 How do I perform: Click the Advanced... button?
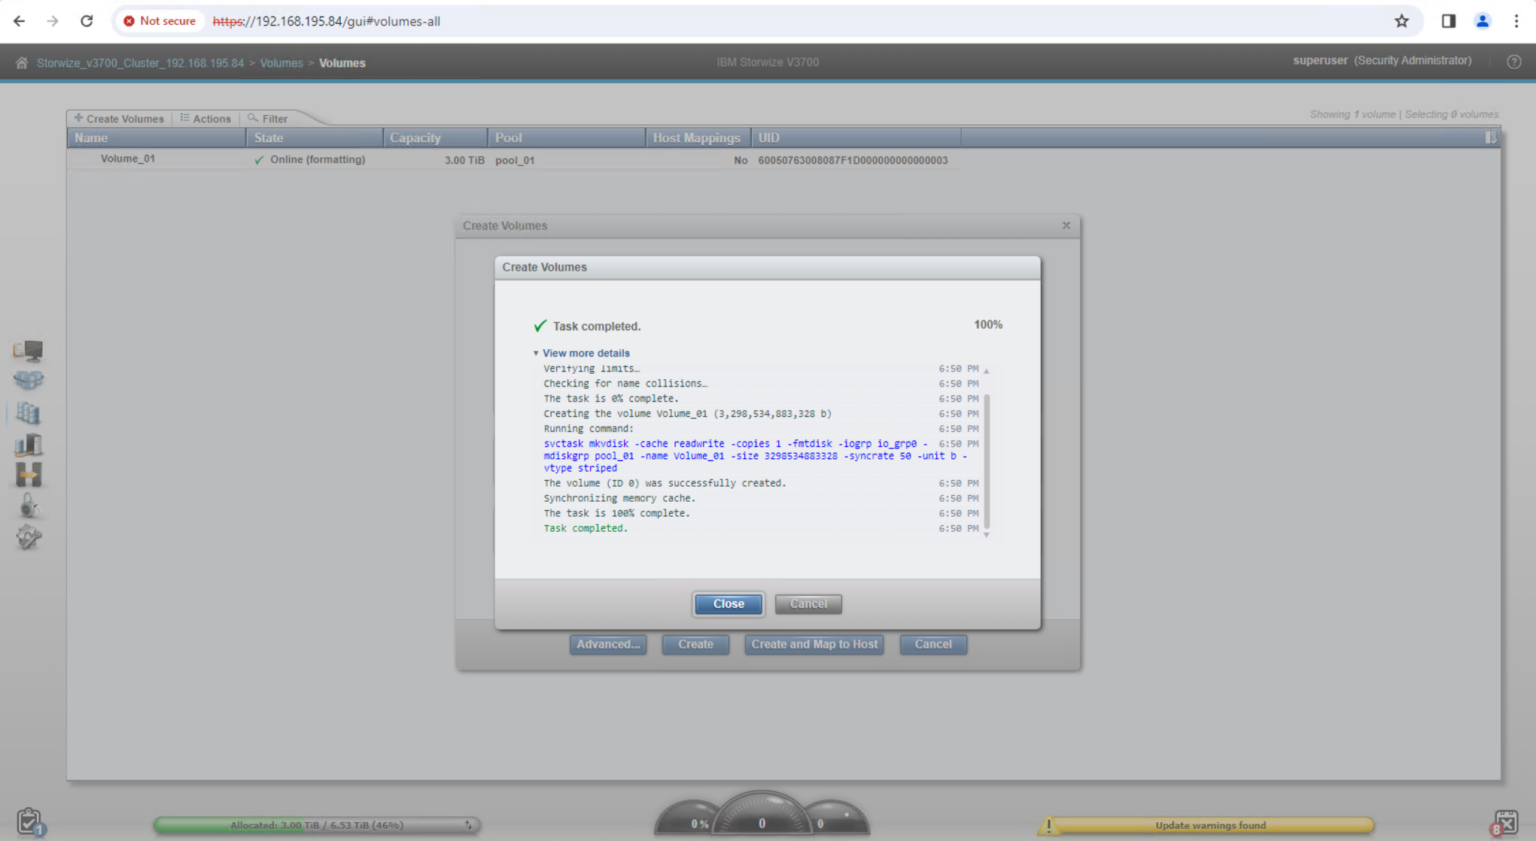[608, 645]
